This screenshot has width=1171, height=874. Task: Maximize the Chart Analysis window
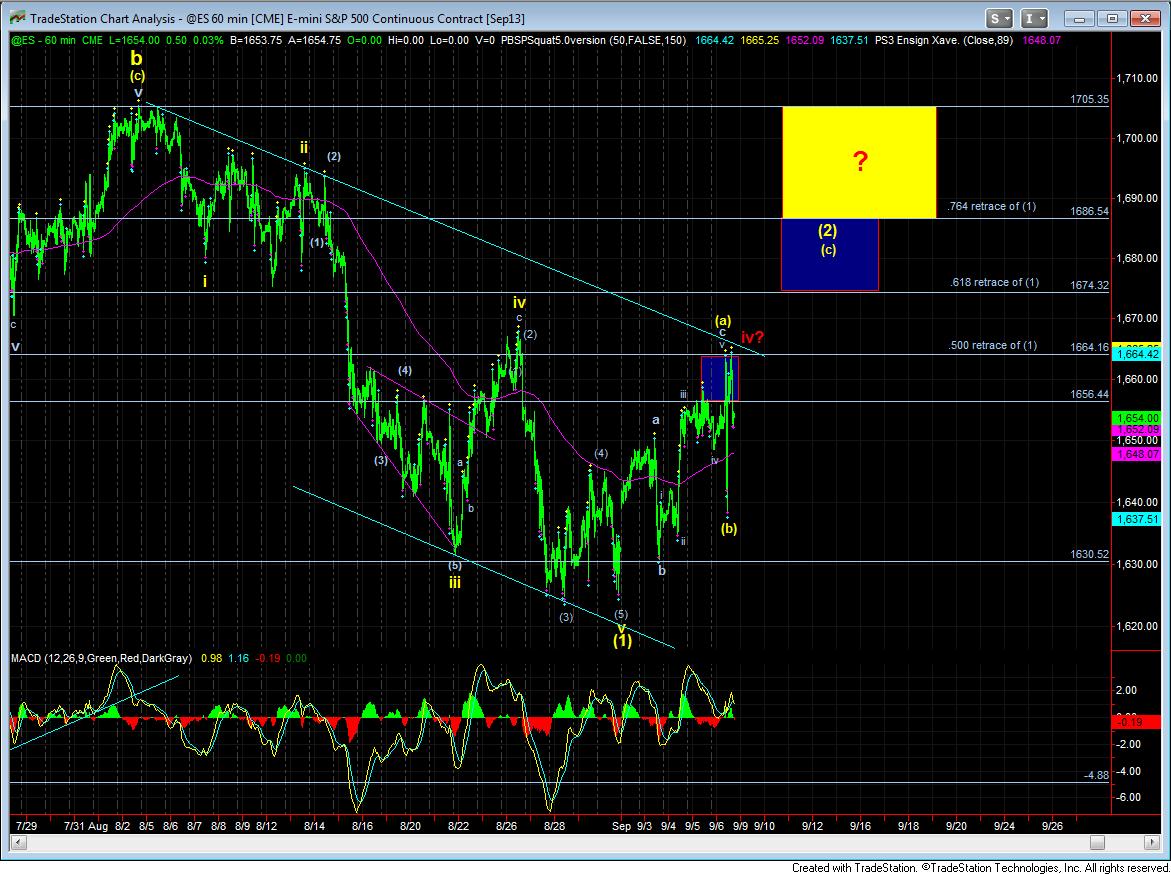(1113, 18)
